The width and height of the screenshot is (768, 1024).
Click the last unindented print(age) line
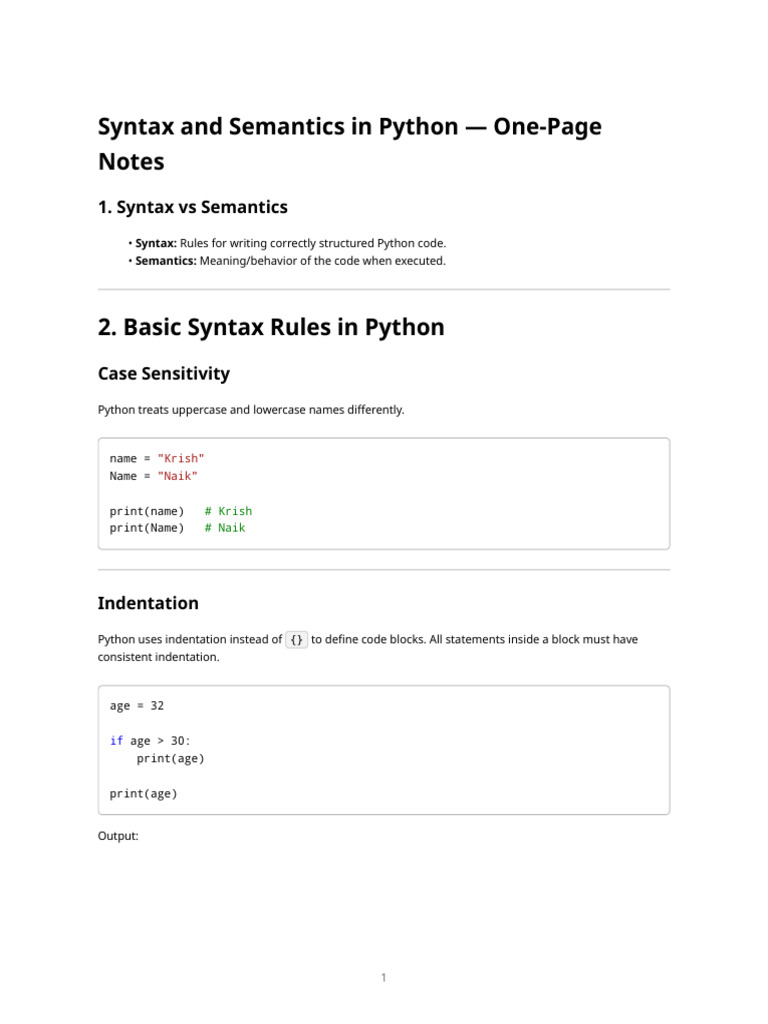144,794
